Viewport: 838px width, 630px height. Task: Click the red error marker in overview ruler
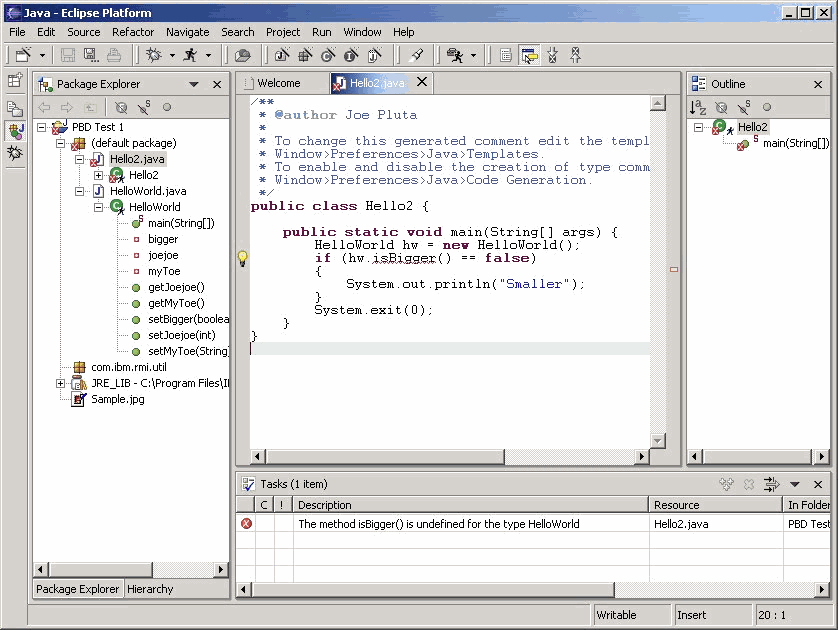click(x=674, y=269)
